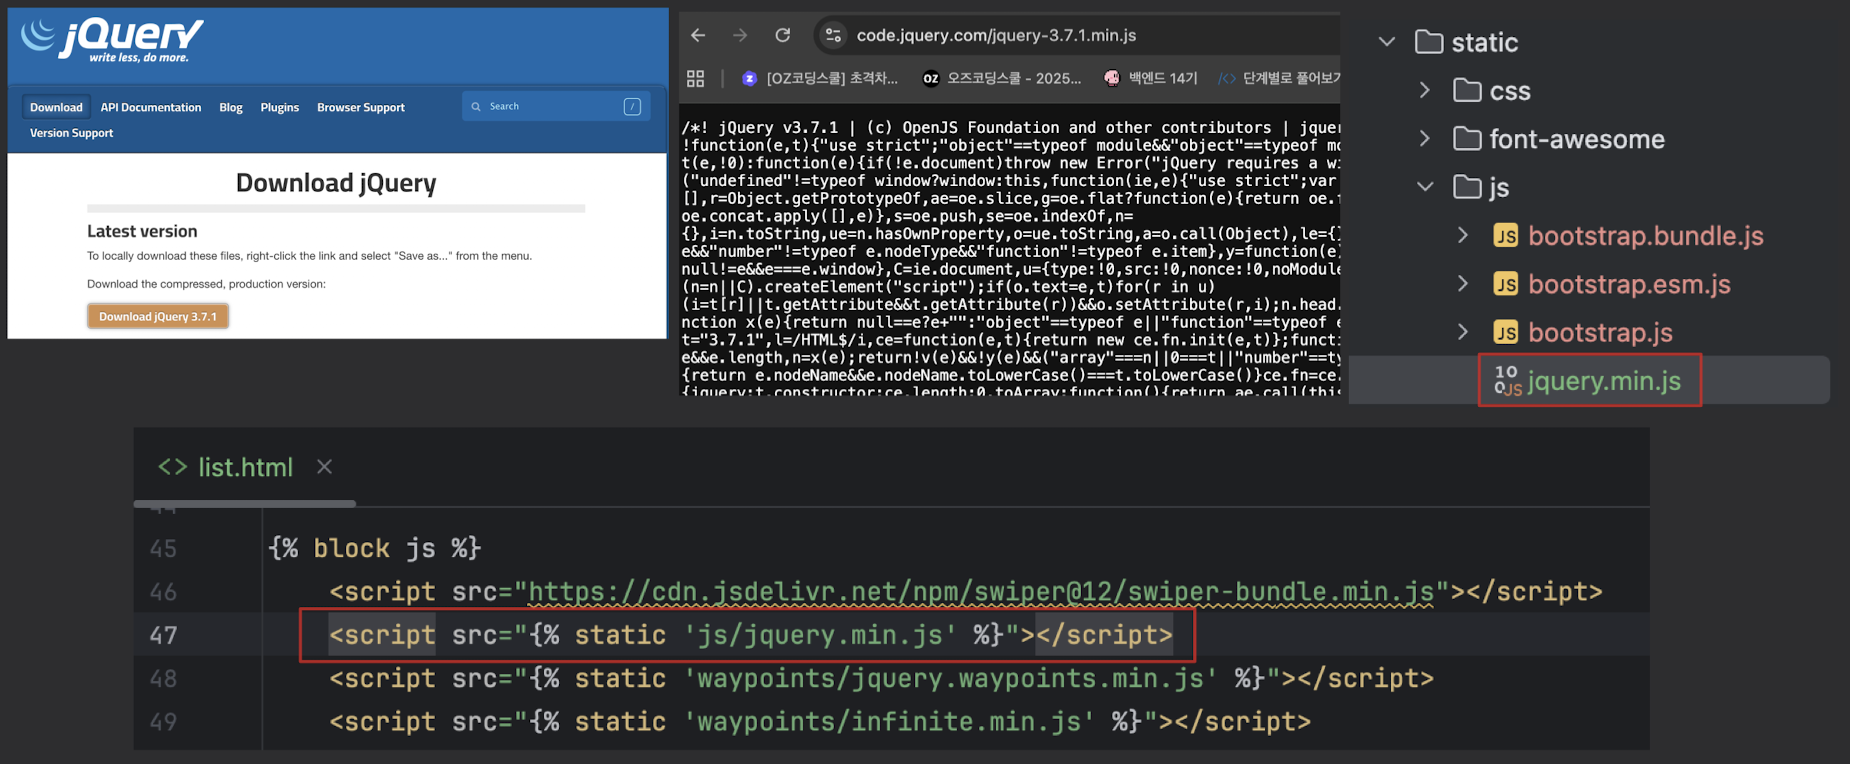The height and width of the screenshot is (764, 1850).
Task: Click the js folder icon
Action: tap(1467, 187)
